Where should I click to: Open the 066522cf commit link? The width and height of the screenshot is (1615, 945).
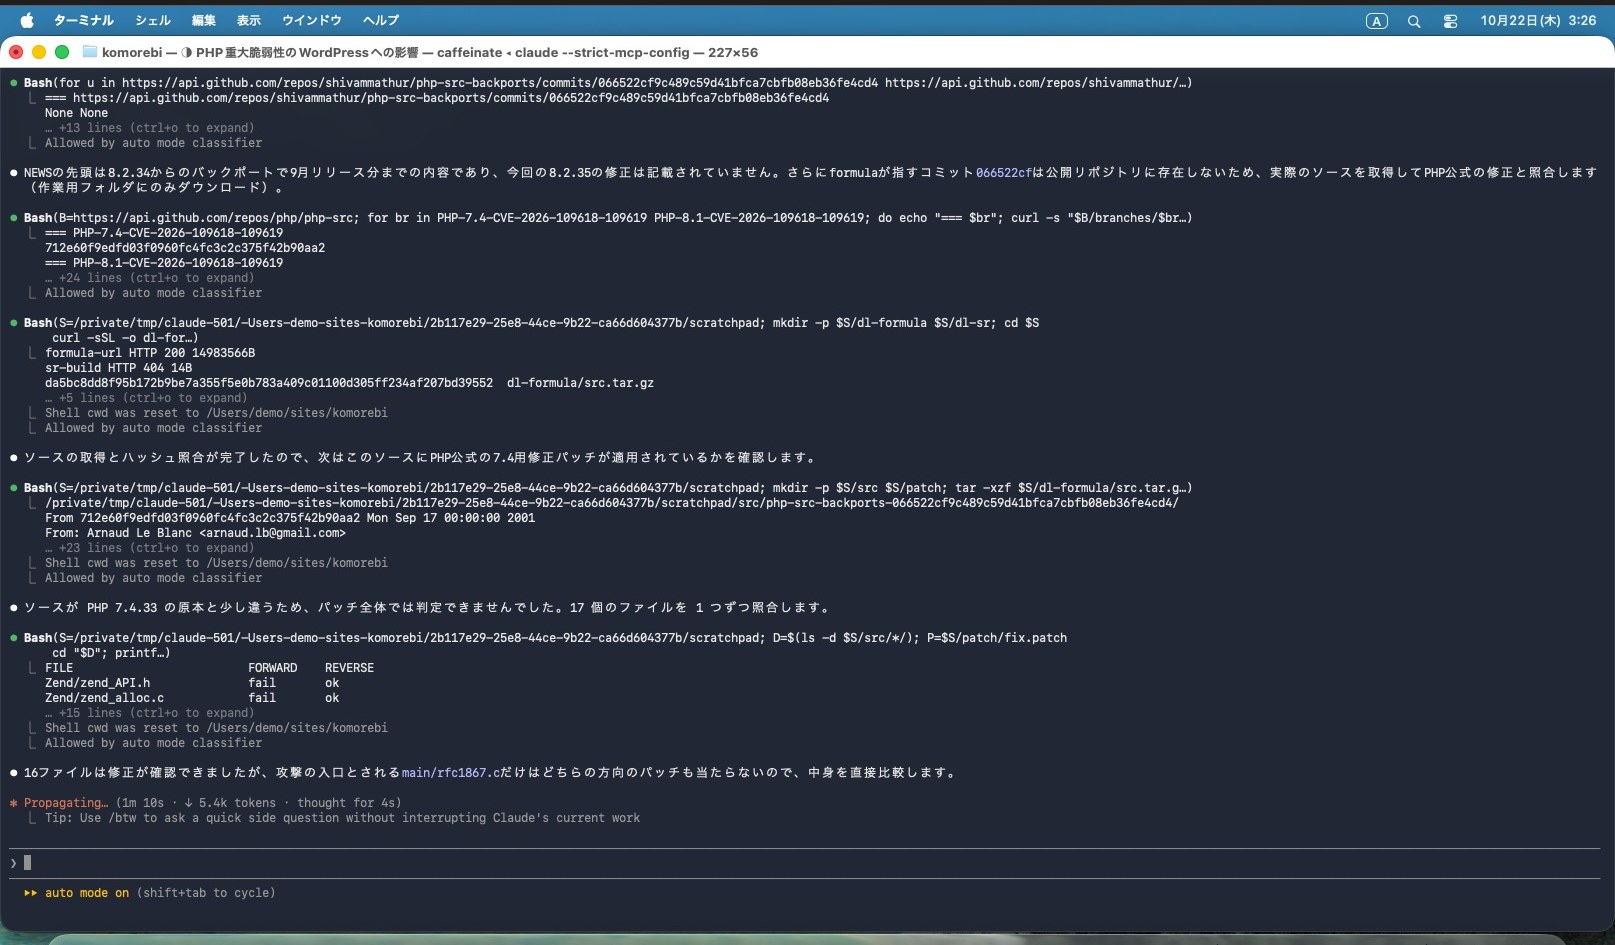click(x=1003, y=173)
